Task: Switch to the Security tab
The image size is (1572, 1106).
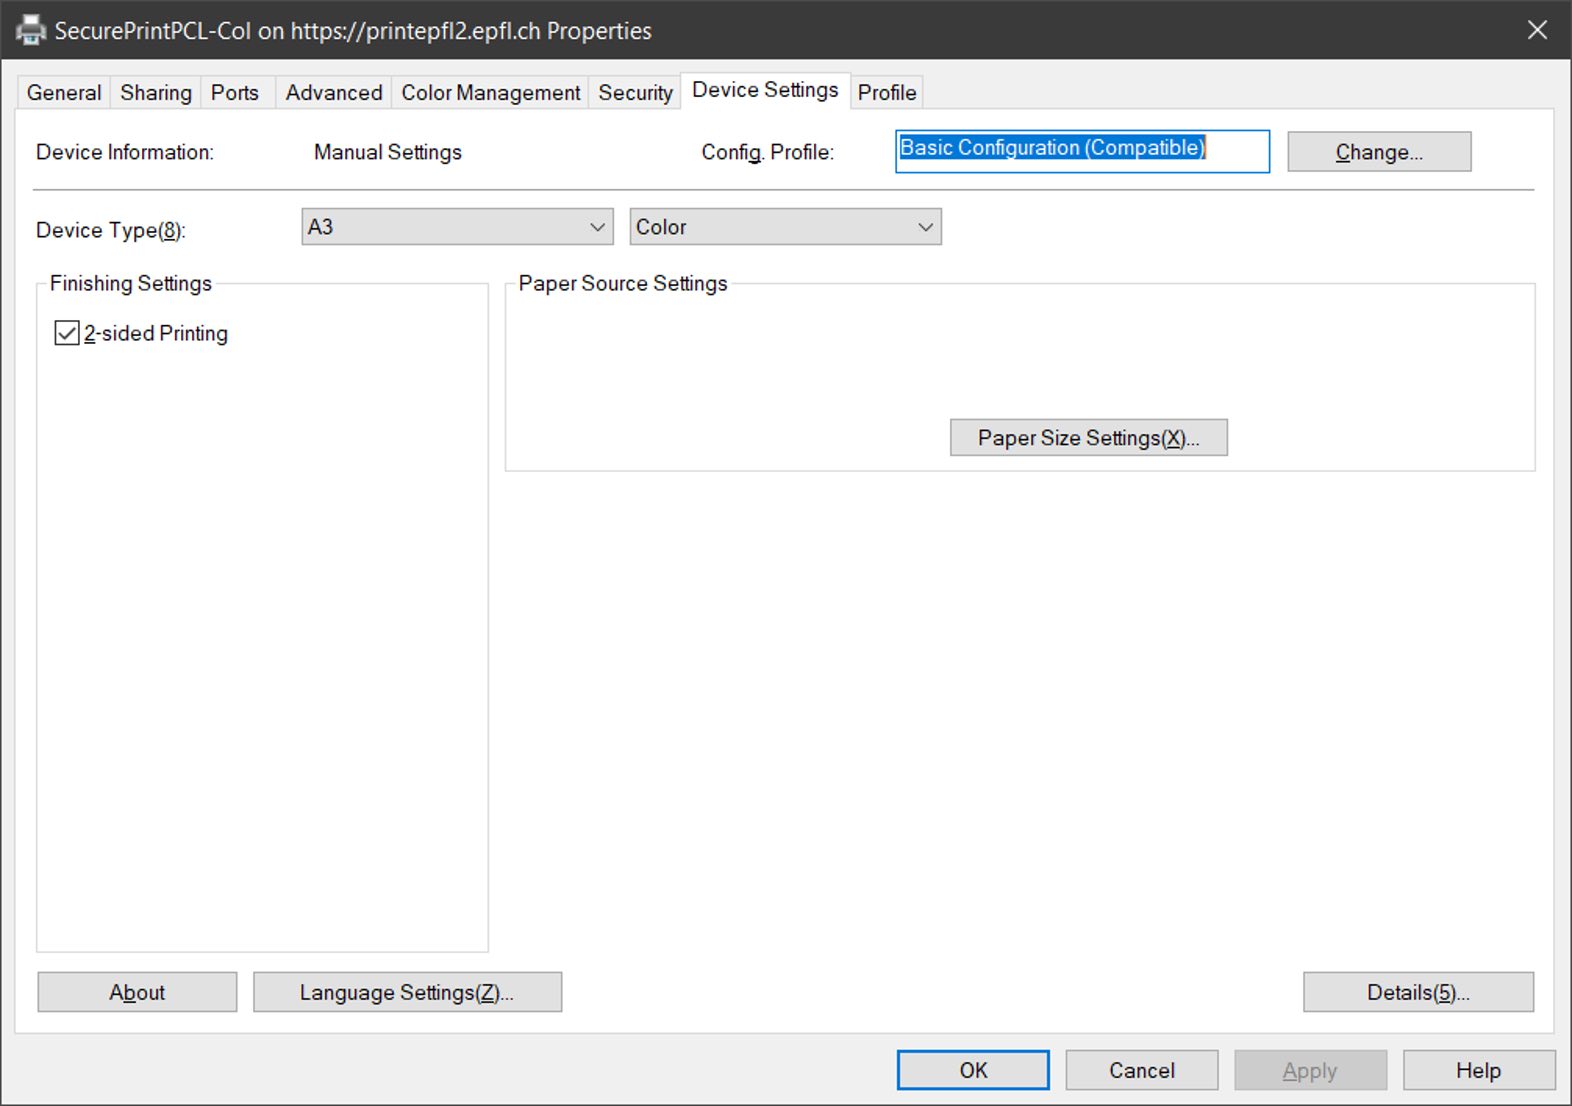Action: (x=635, y=93)
